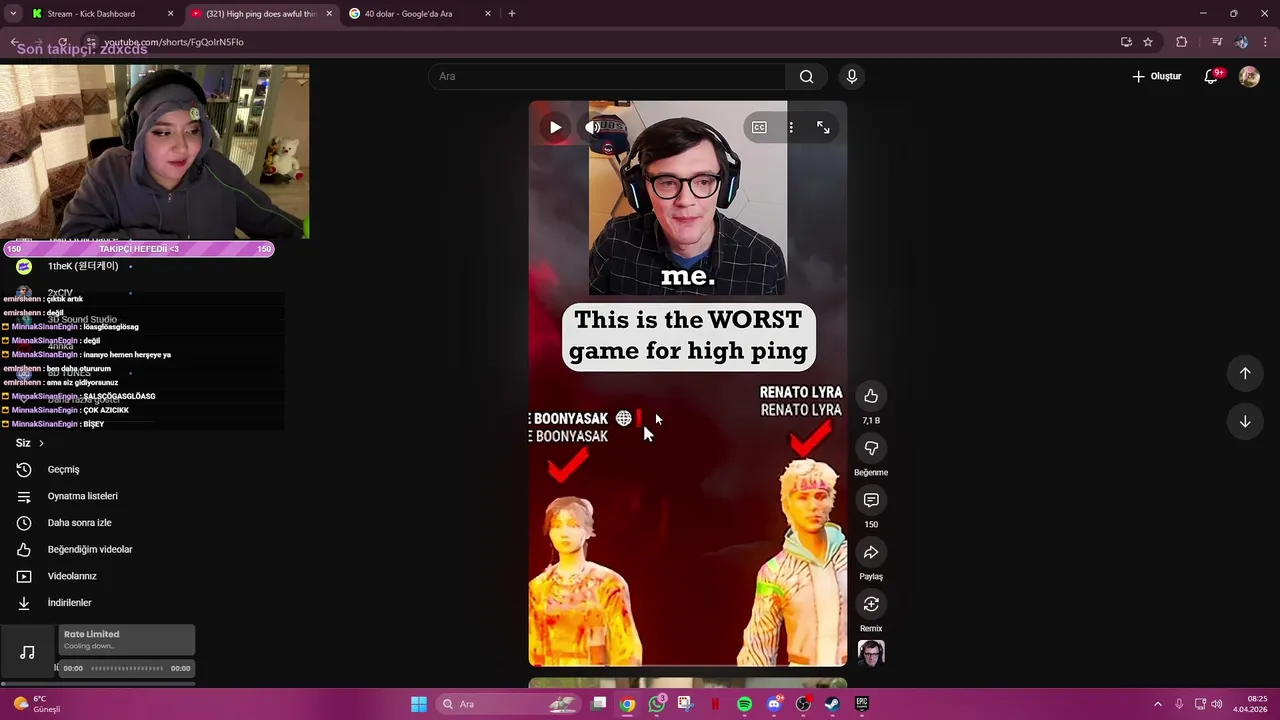1280x720 pixels.
Task: Dislike the Short via Beğenme thumbs-down
Action: coord(871,448)
